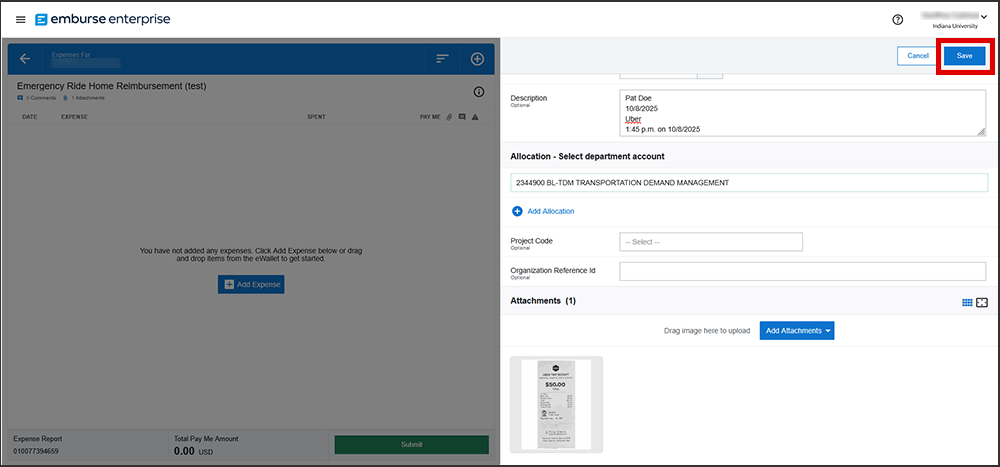Open the report info icon
1000x467 pixels.
[478, 92]
